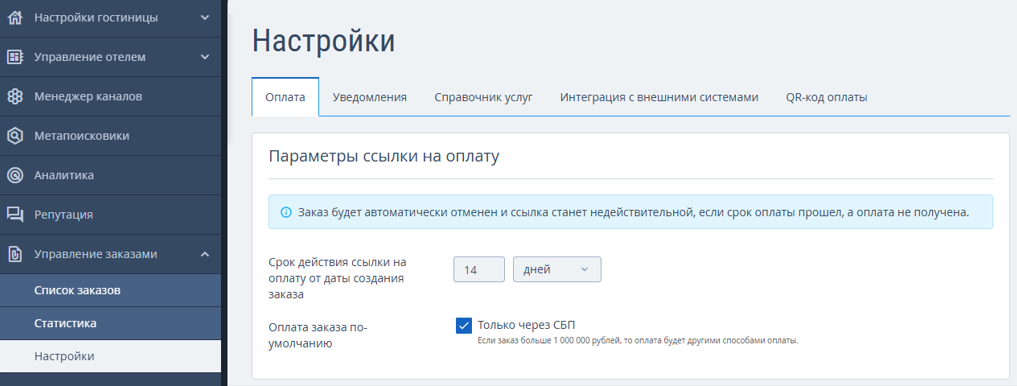Switch to the Справочник услуг tab
The image size is (1017, 386).
pos(483,97)
